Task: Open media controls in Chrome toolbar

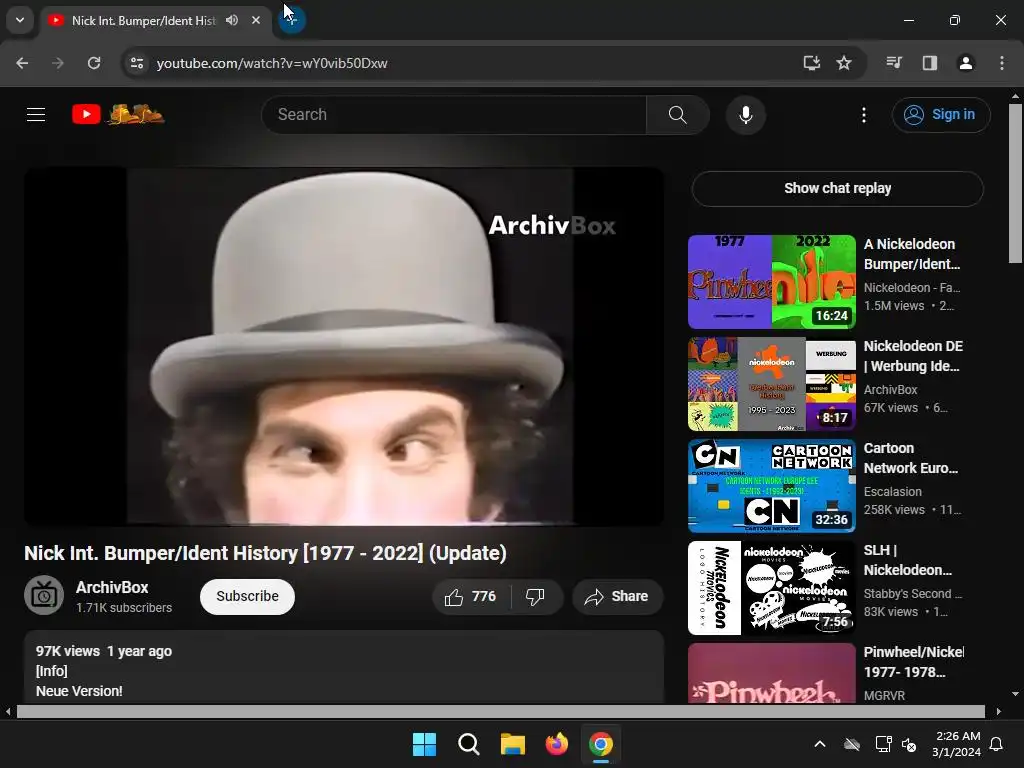Action: click(x=894, y=63)
